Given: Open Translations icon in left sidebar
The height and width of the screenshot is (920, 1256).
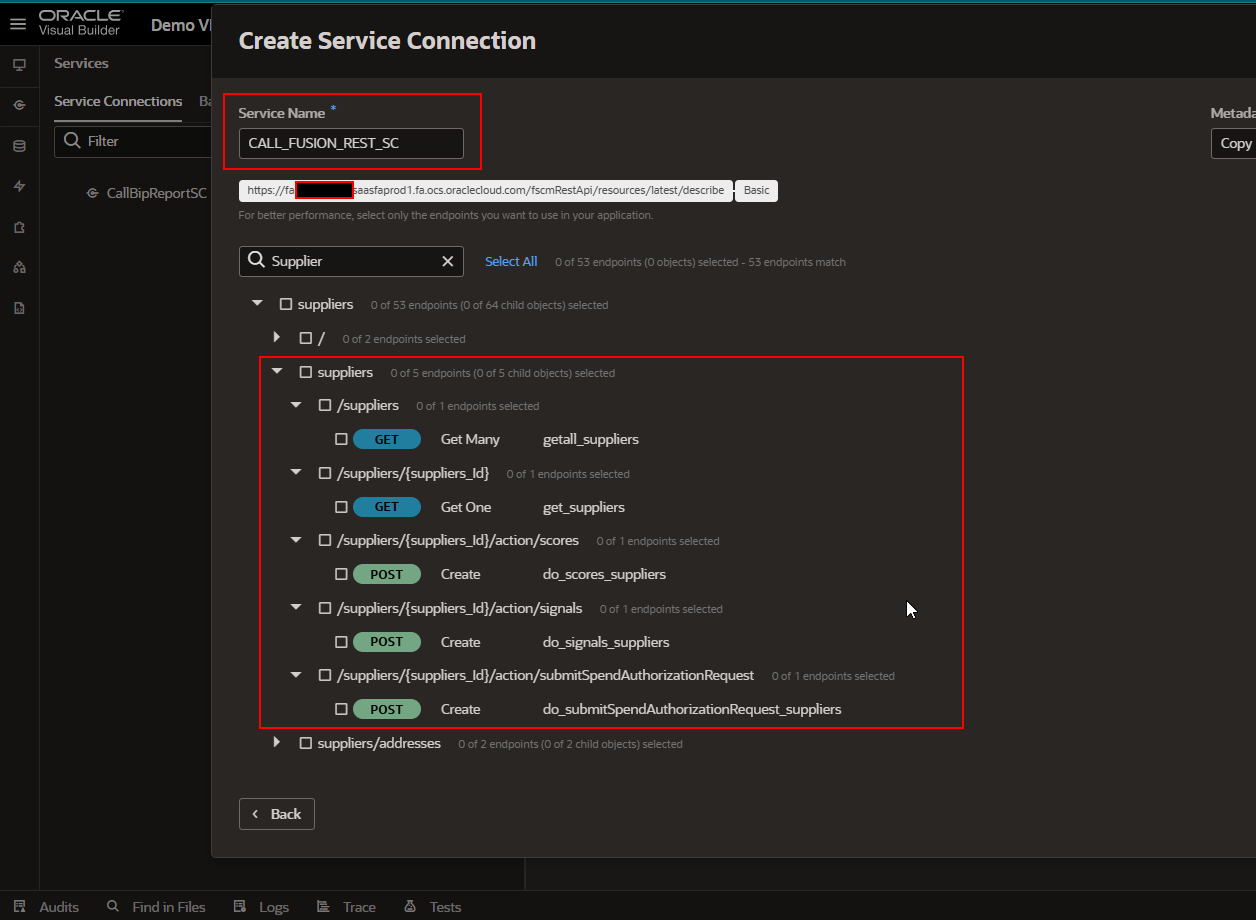Looking at the screenshot, I should (19, 308).
